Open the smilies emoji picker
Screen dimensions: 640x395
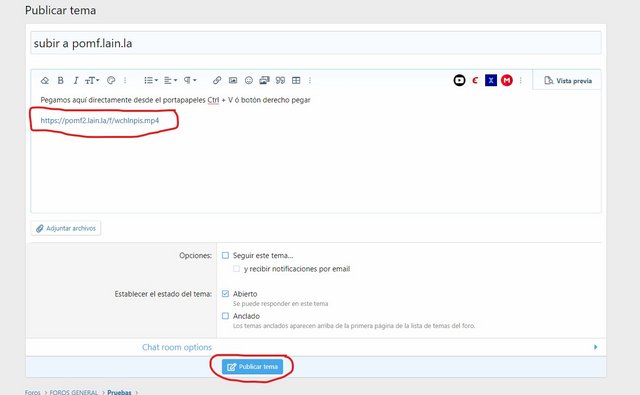(249, 80)
